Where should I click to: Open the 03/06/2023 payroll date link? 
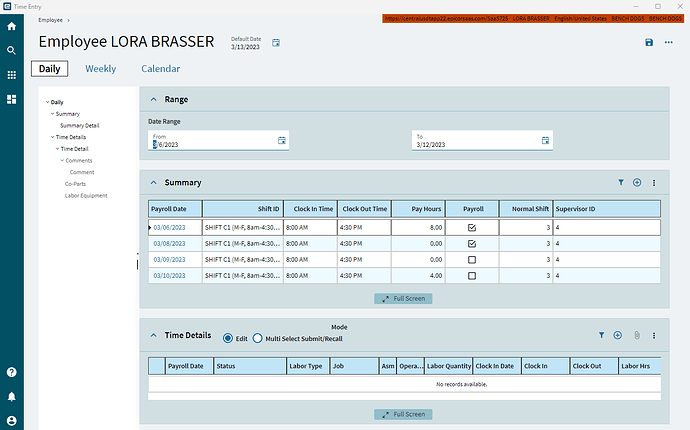169,228
